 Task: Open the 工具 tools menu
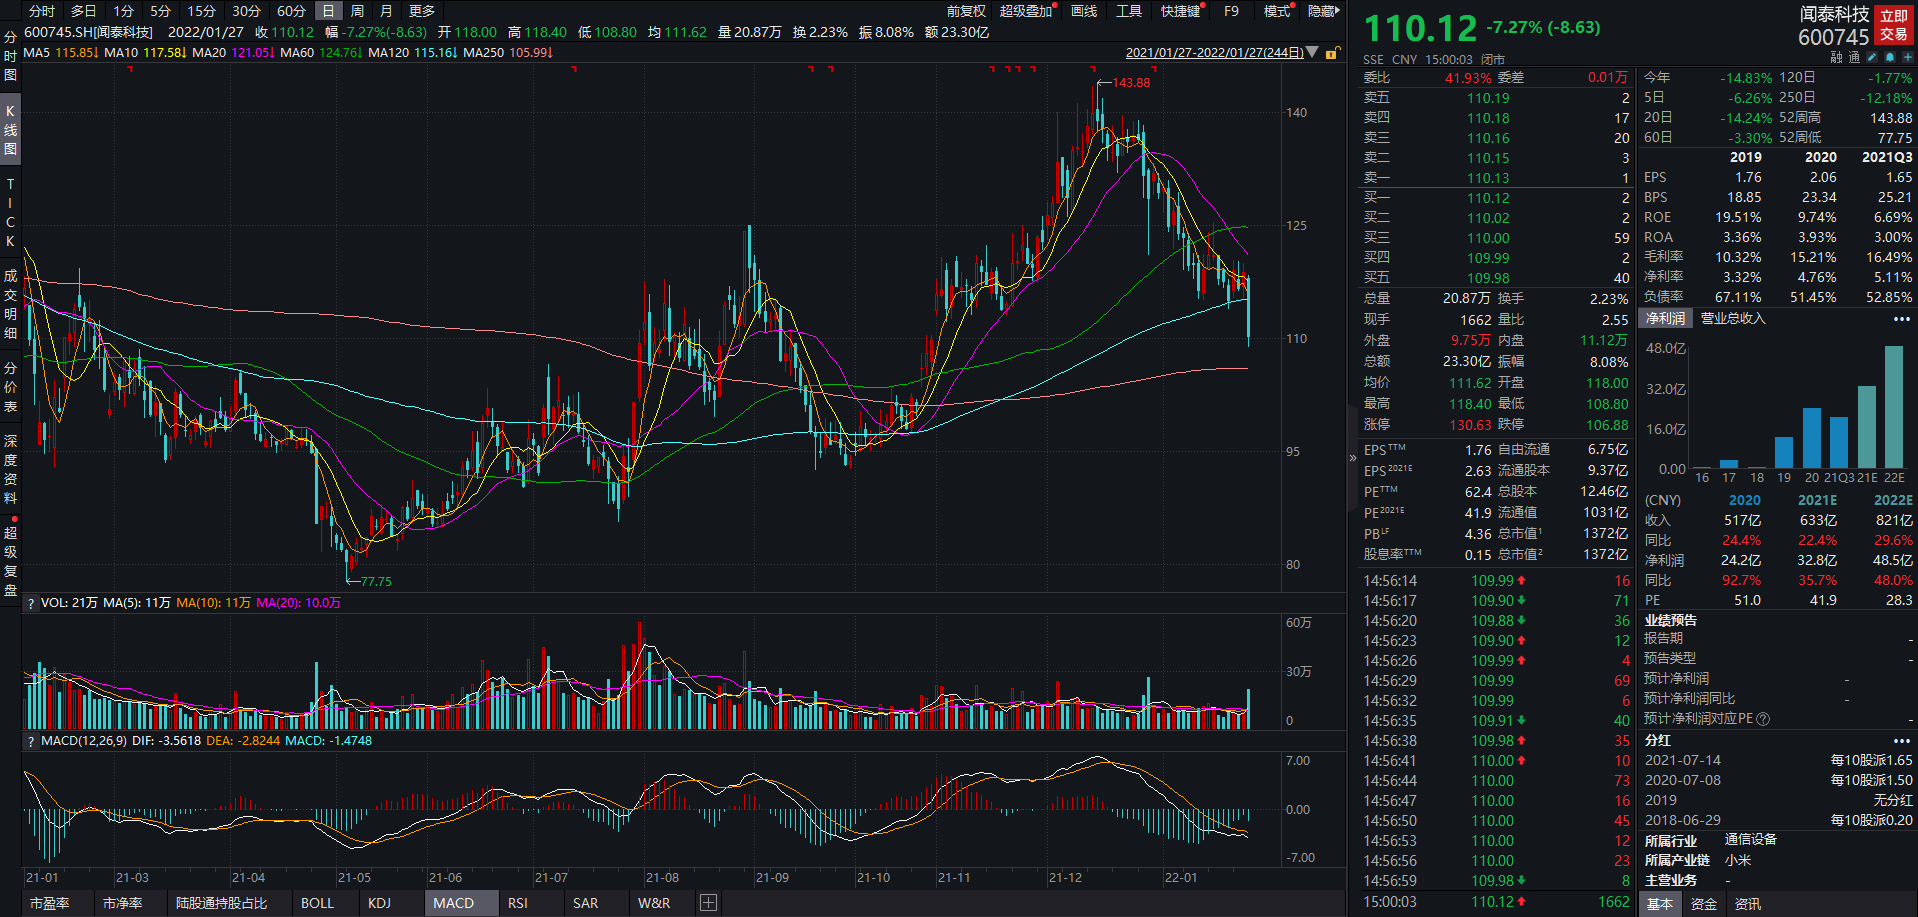point(1129,11)
